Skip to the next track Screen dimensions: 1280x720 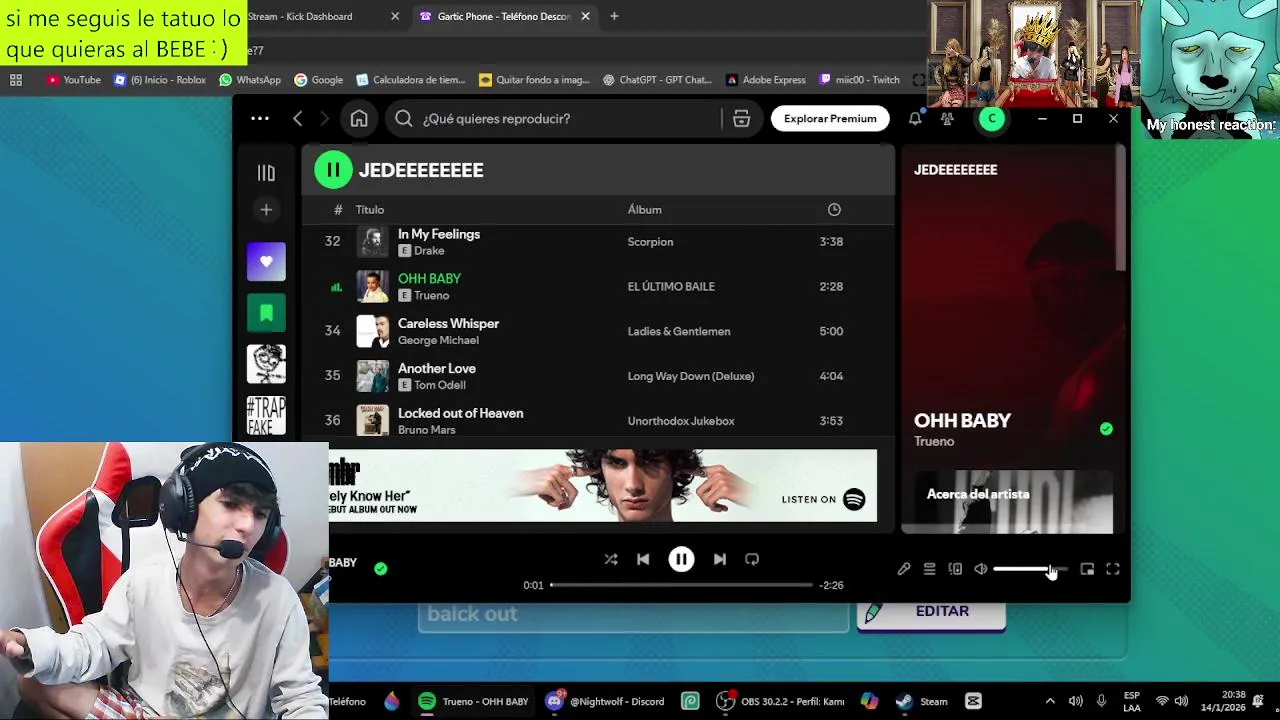[719, 560]
